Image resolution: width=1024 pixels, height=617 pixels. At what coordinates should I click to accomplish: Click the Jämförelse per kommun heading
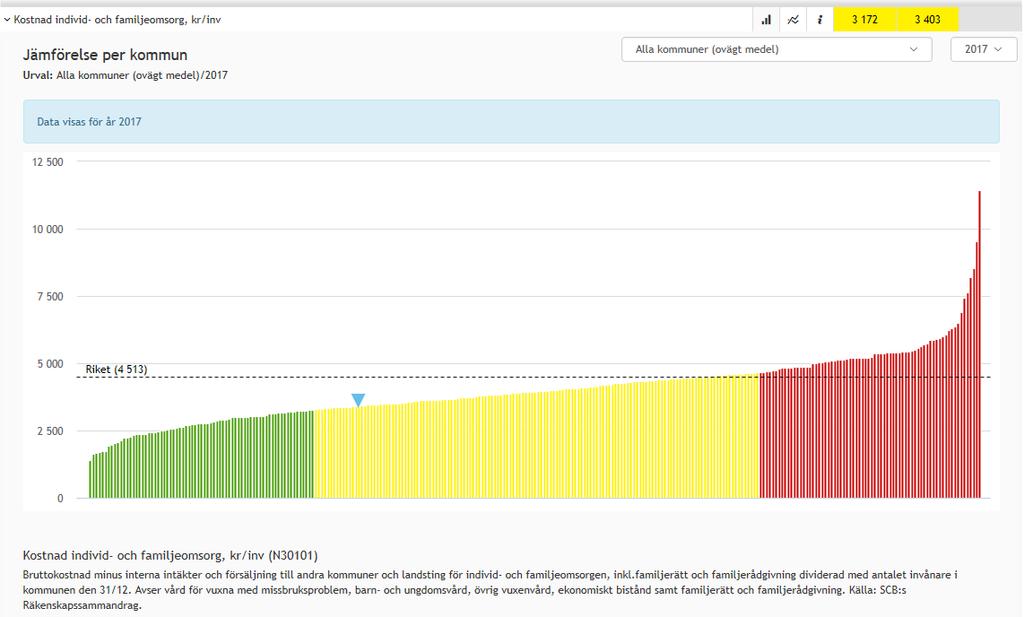(105, 55)
